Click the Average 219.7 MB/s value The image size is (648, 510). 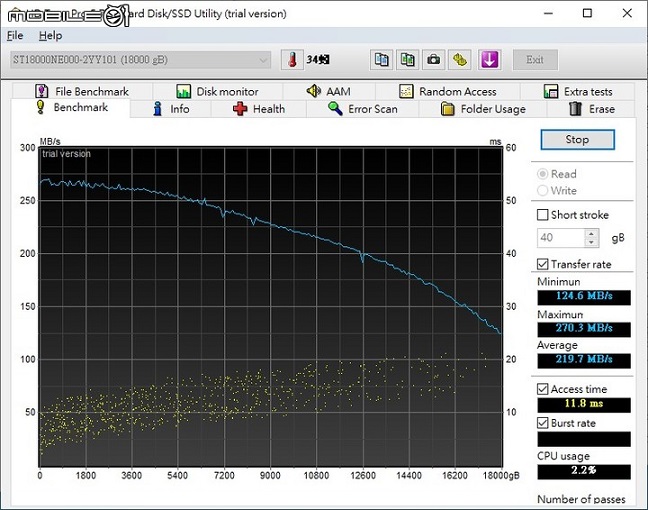point(584,360)
